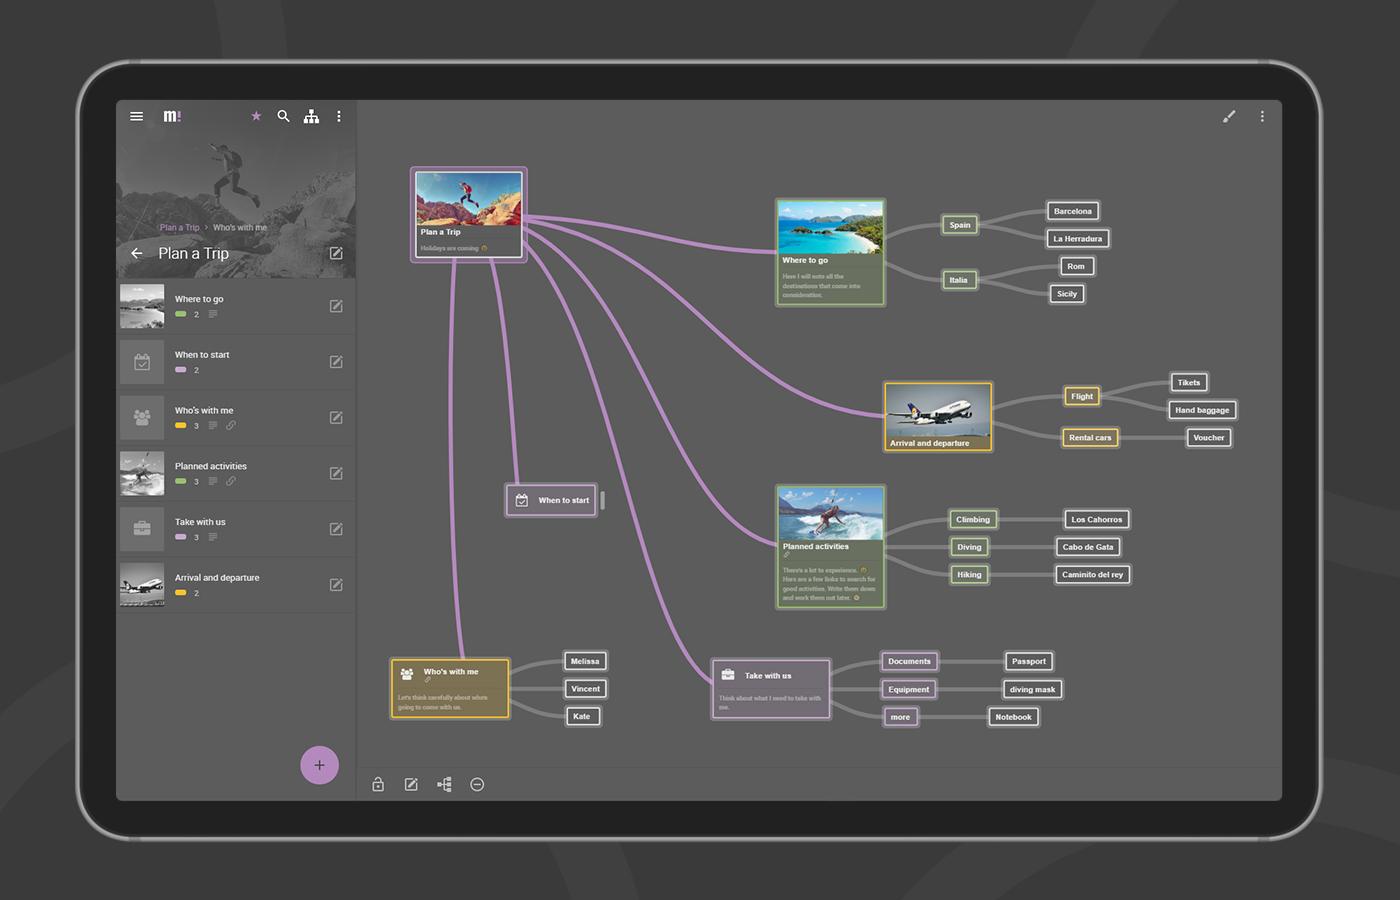1400x900 pixels.
Task: Click the Italia node
Action: (x=958, y=280)
